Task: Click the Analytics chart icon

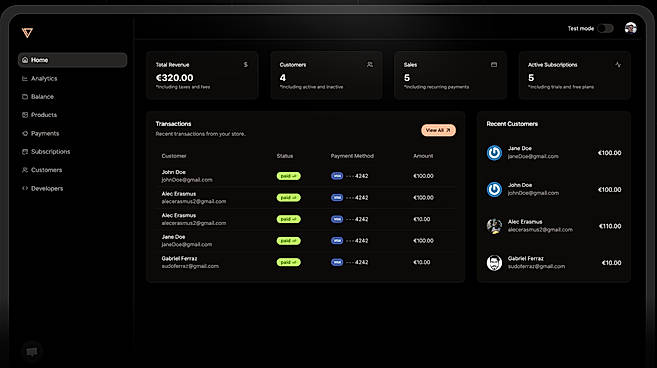Action: coord(25,78)
